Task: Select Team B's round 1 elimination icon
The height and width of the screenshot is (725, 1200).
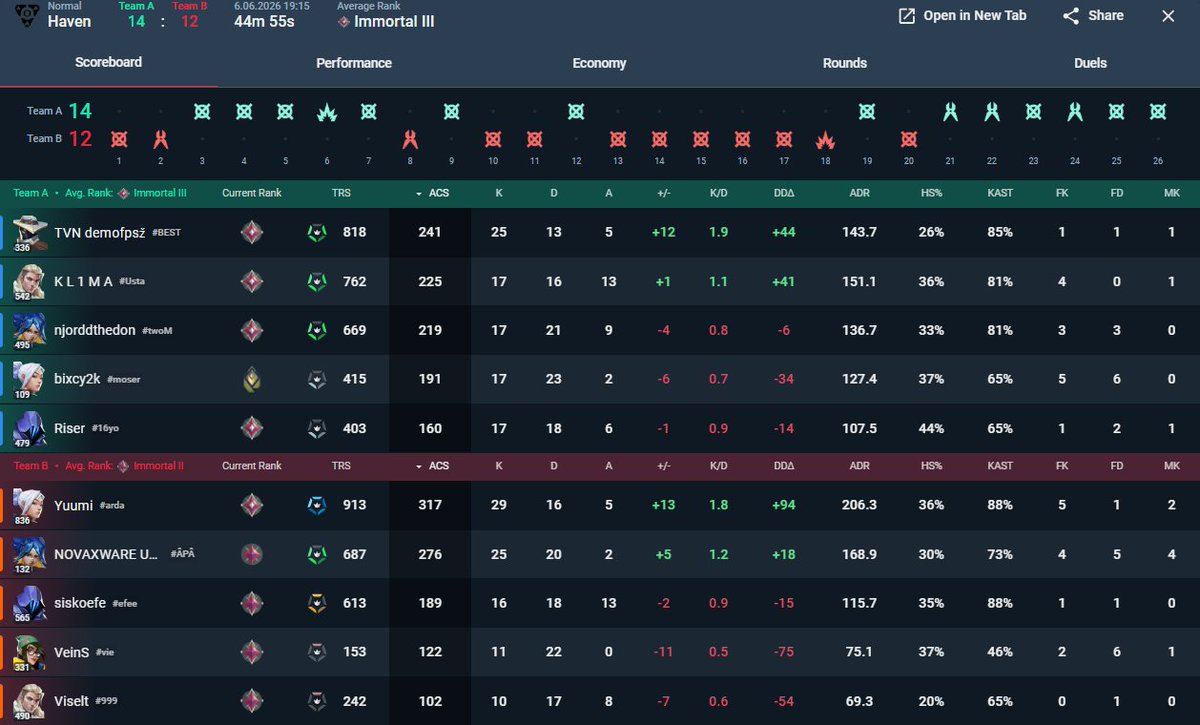Action: pyautogui.click(x=119, y=139)
